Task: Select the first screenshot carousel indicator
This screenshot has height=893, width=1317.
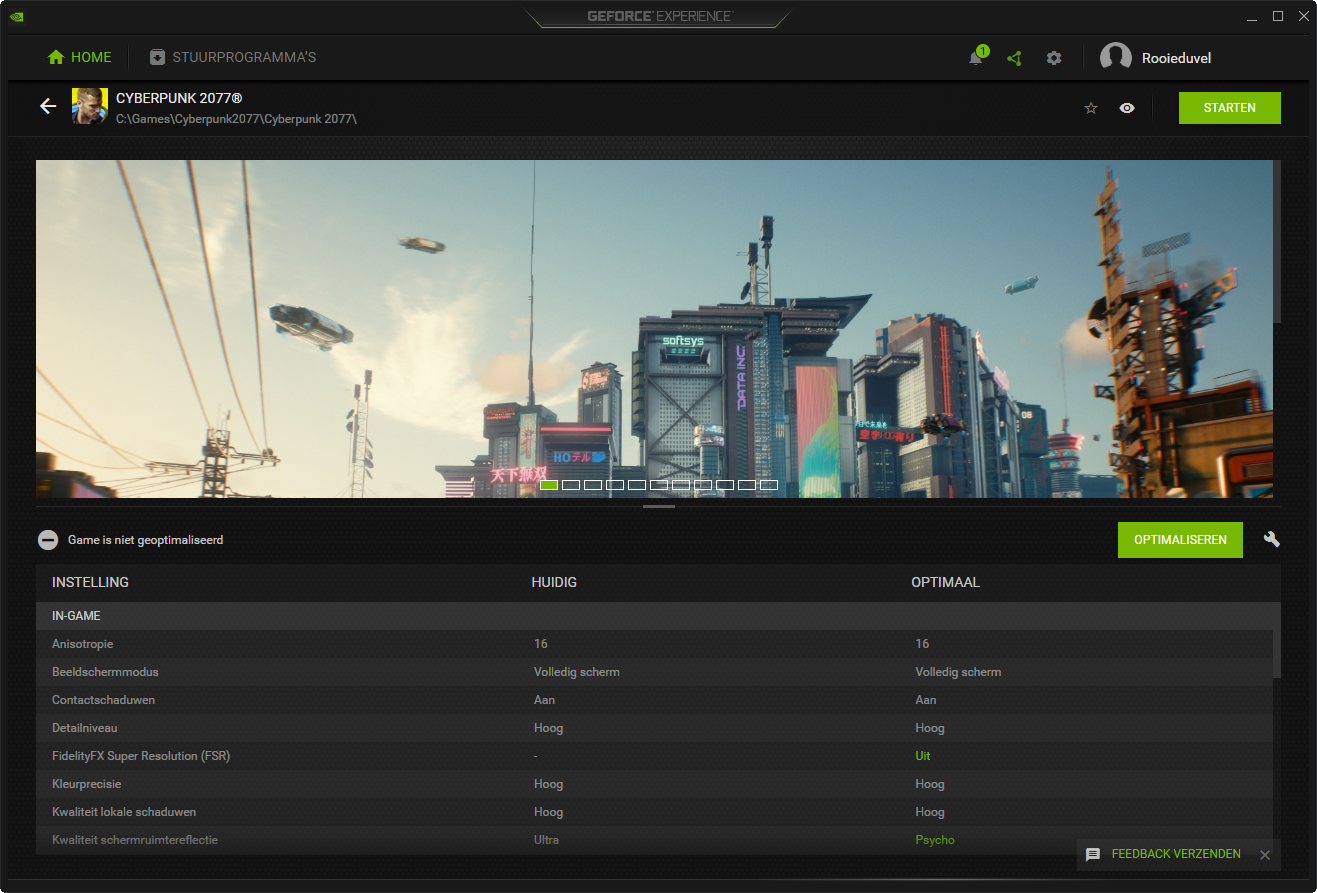Action: pos(549,485)
